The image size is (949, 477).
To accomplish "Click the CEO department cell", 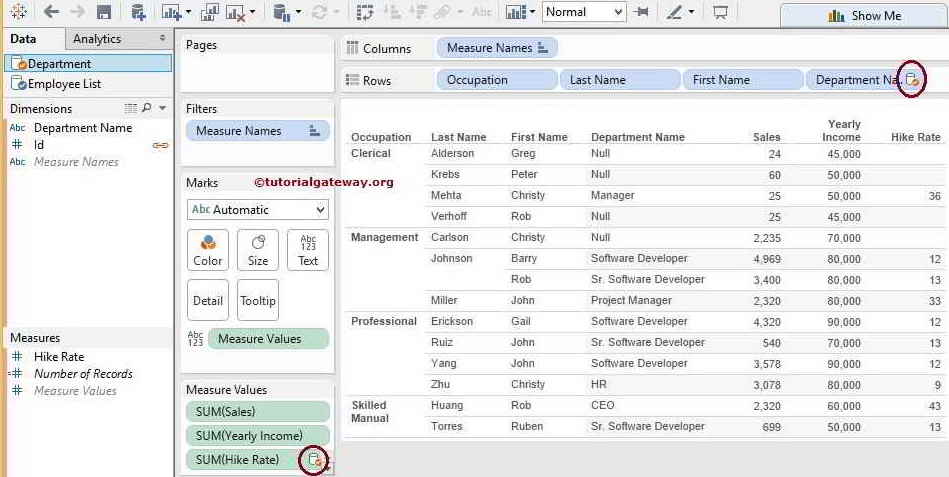I will pyautogui.click(x=602, y=406).
